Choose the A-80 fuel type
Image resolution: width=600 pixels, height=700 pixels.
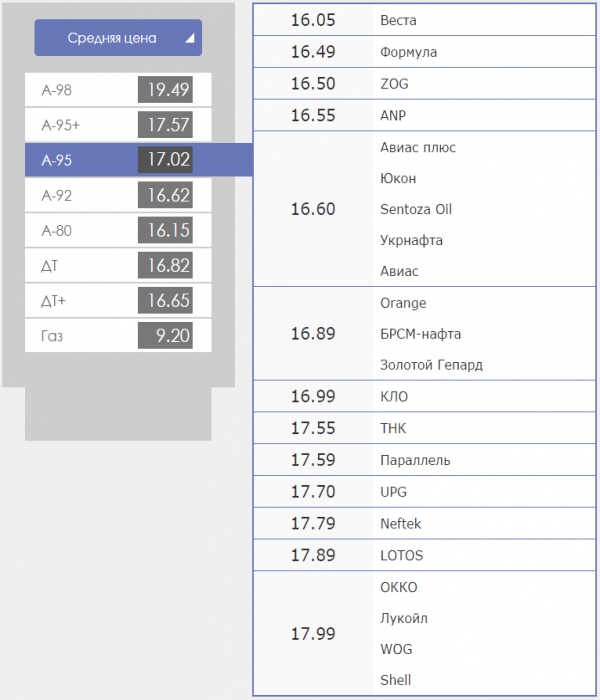tap(118, 230)
